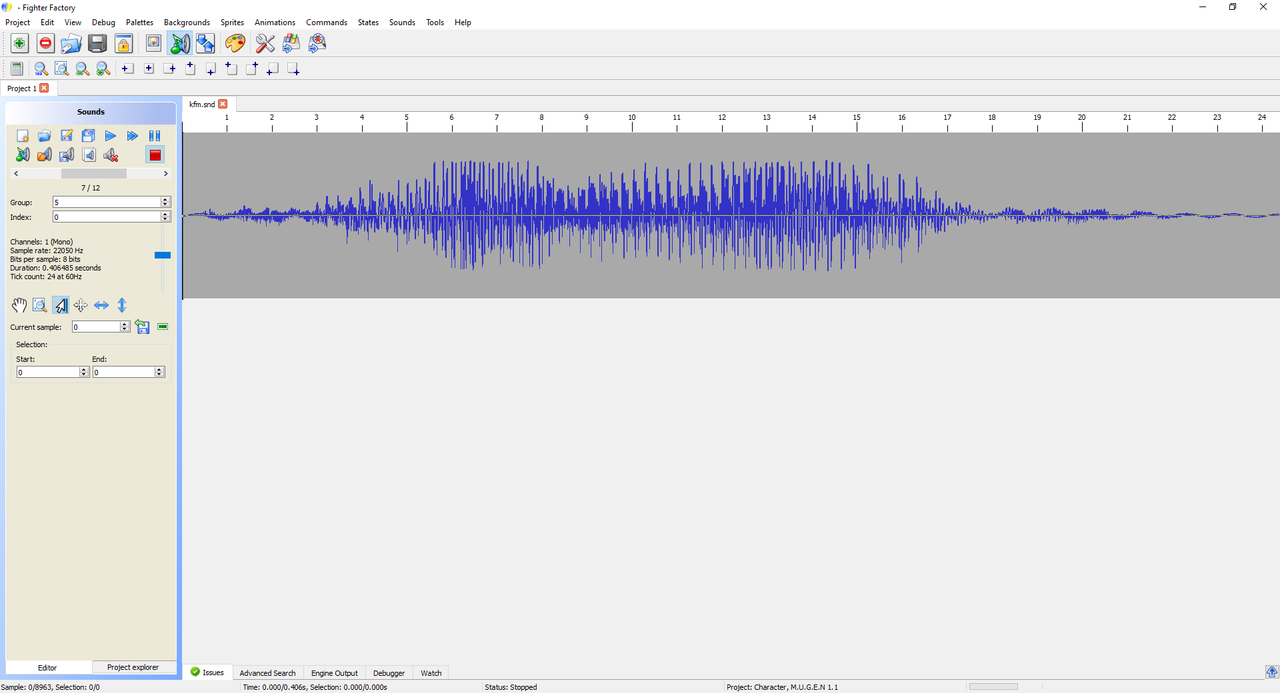Open the Advanced Search tab

267,673
